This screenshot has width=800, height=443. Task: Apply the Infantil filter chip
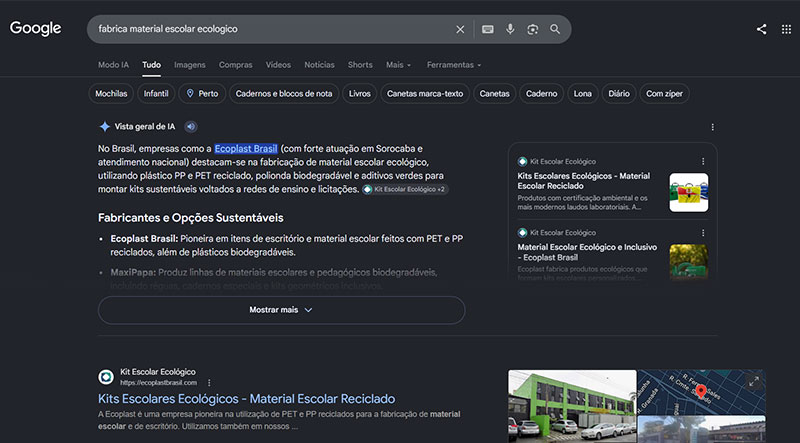156,93
